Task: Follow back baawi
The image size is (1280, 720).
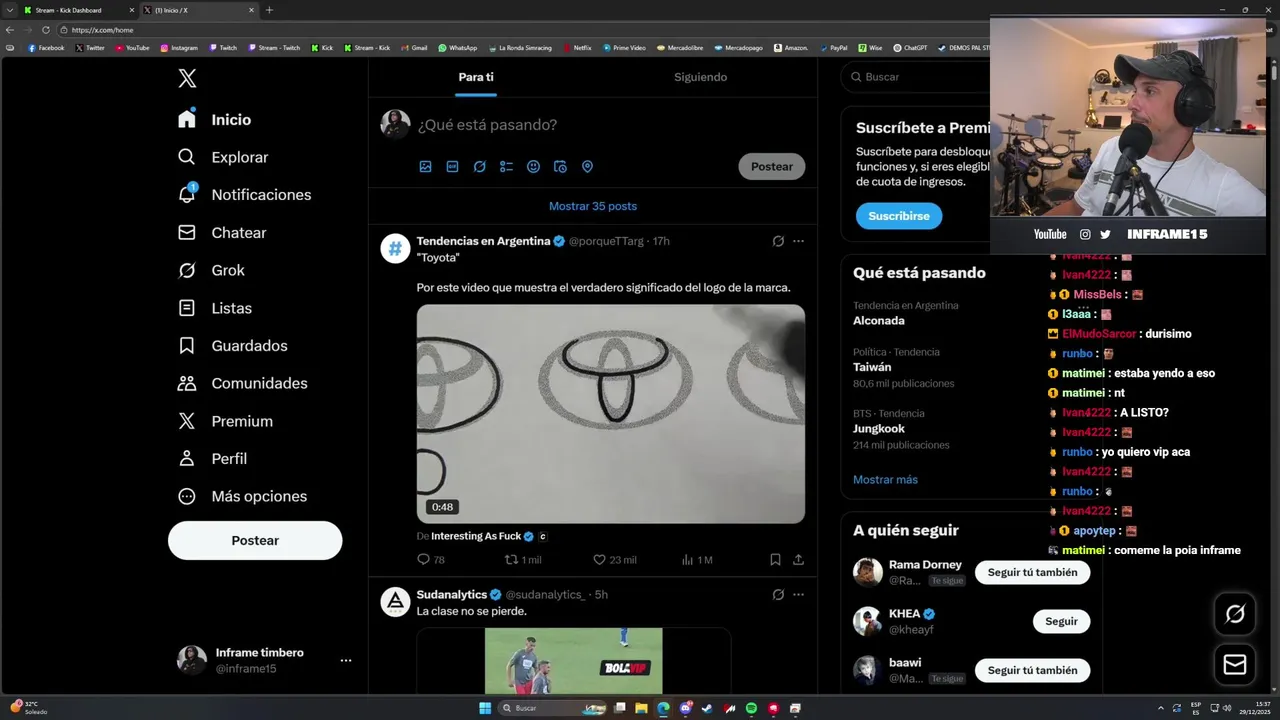Action: (1032, 670)
